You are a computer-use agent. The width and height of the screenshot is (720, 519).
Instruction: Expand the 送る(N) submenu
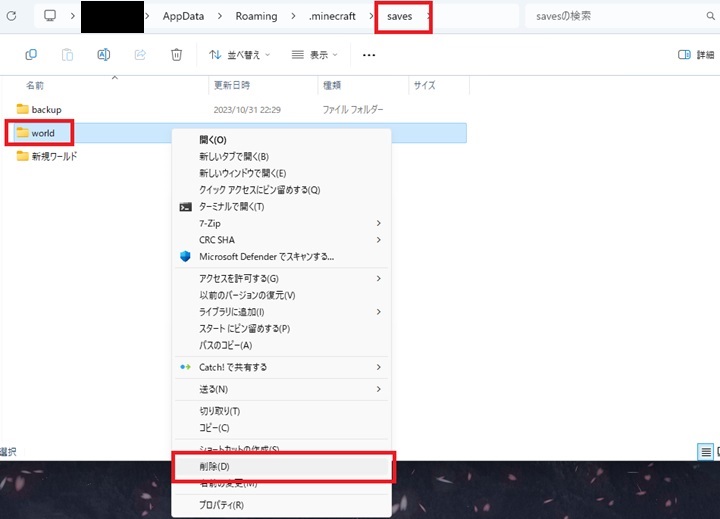281,389
